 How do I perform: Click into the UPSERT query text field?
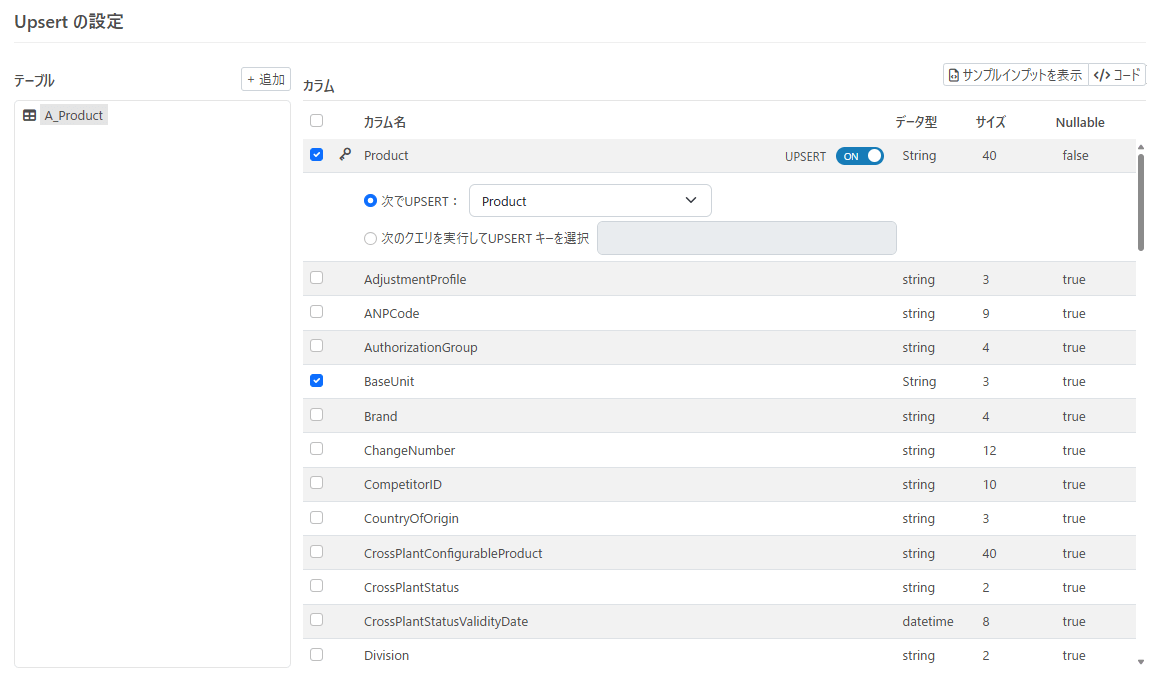click(747, 238)
